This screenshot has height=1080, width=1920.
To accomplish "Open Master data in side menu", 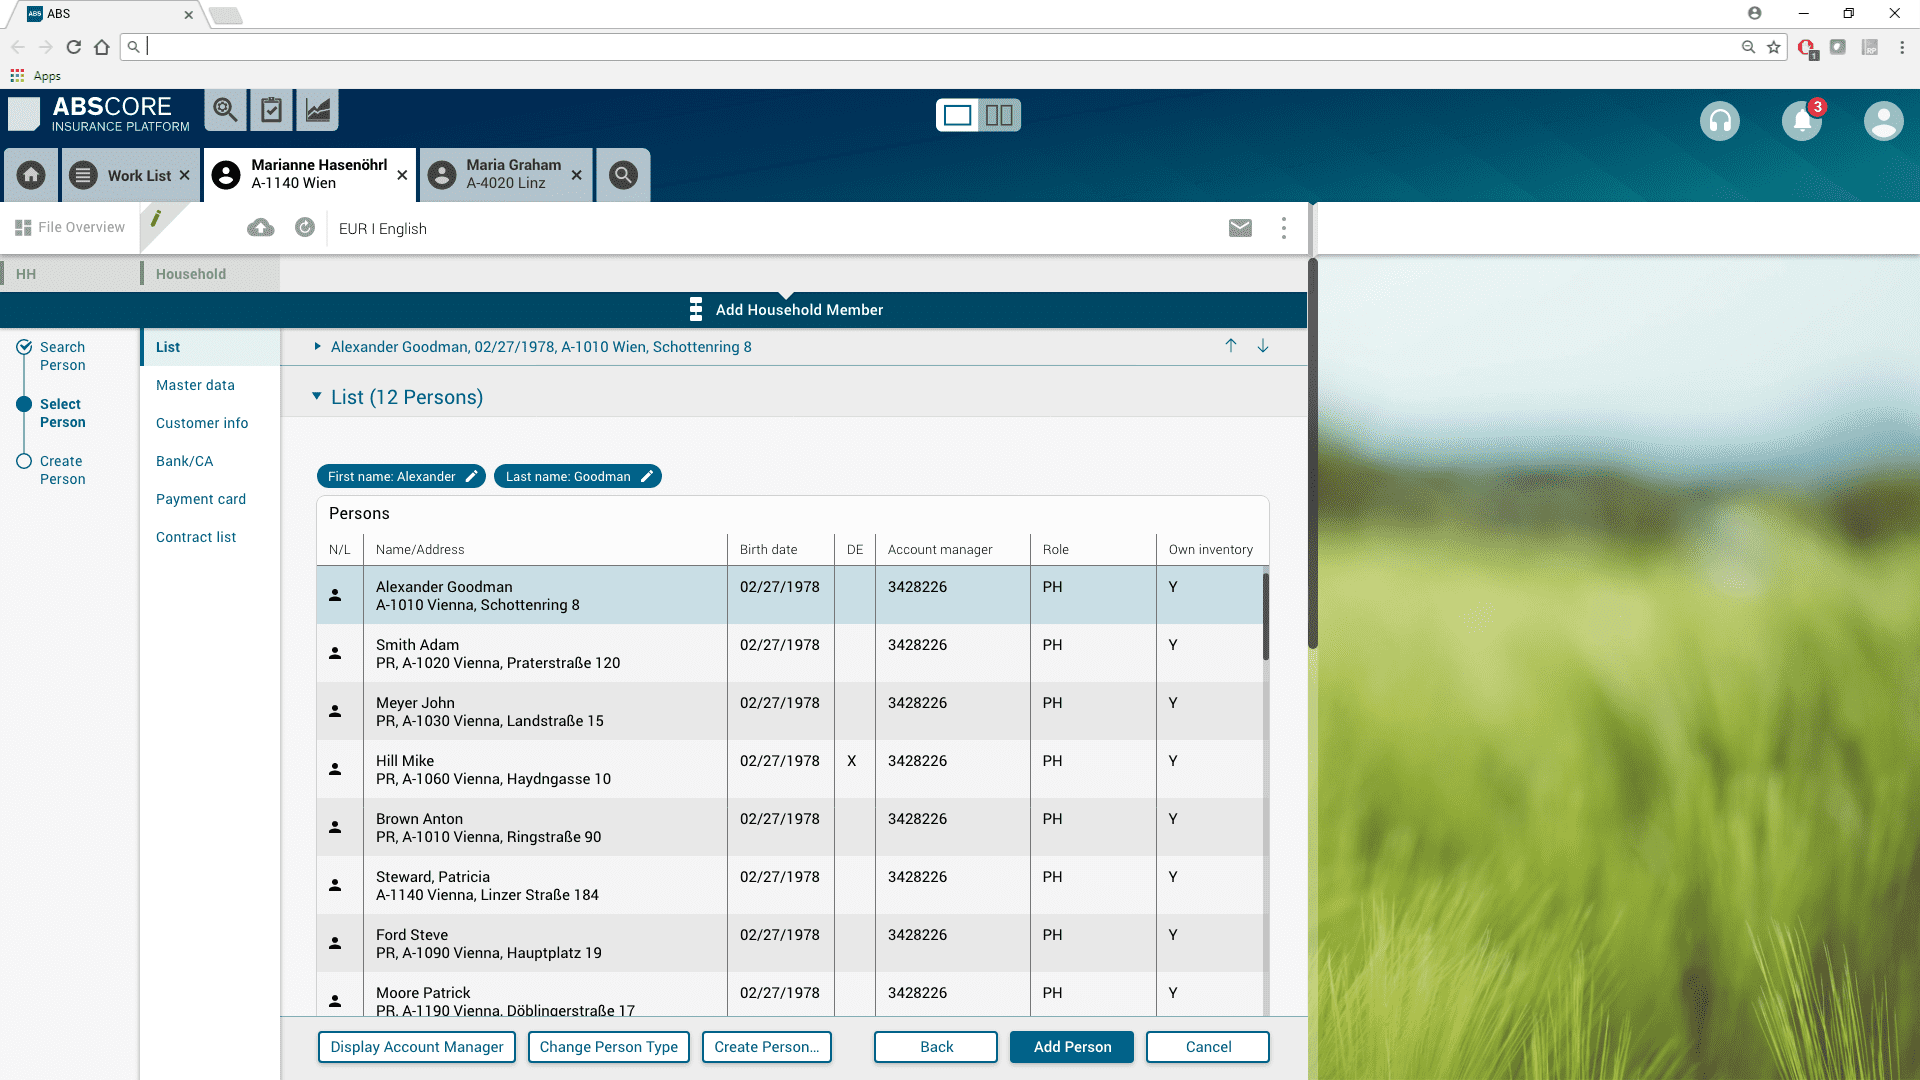I will coord(195,385).
